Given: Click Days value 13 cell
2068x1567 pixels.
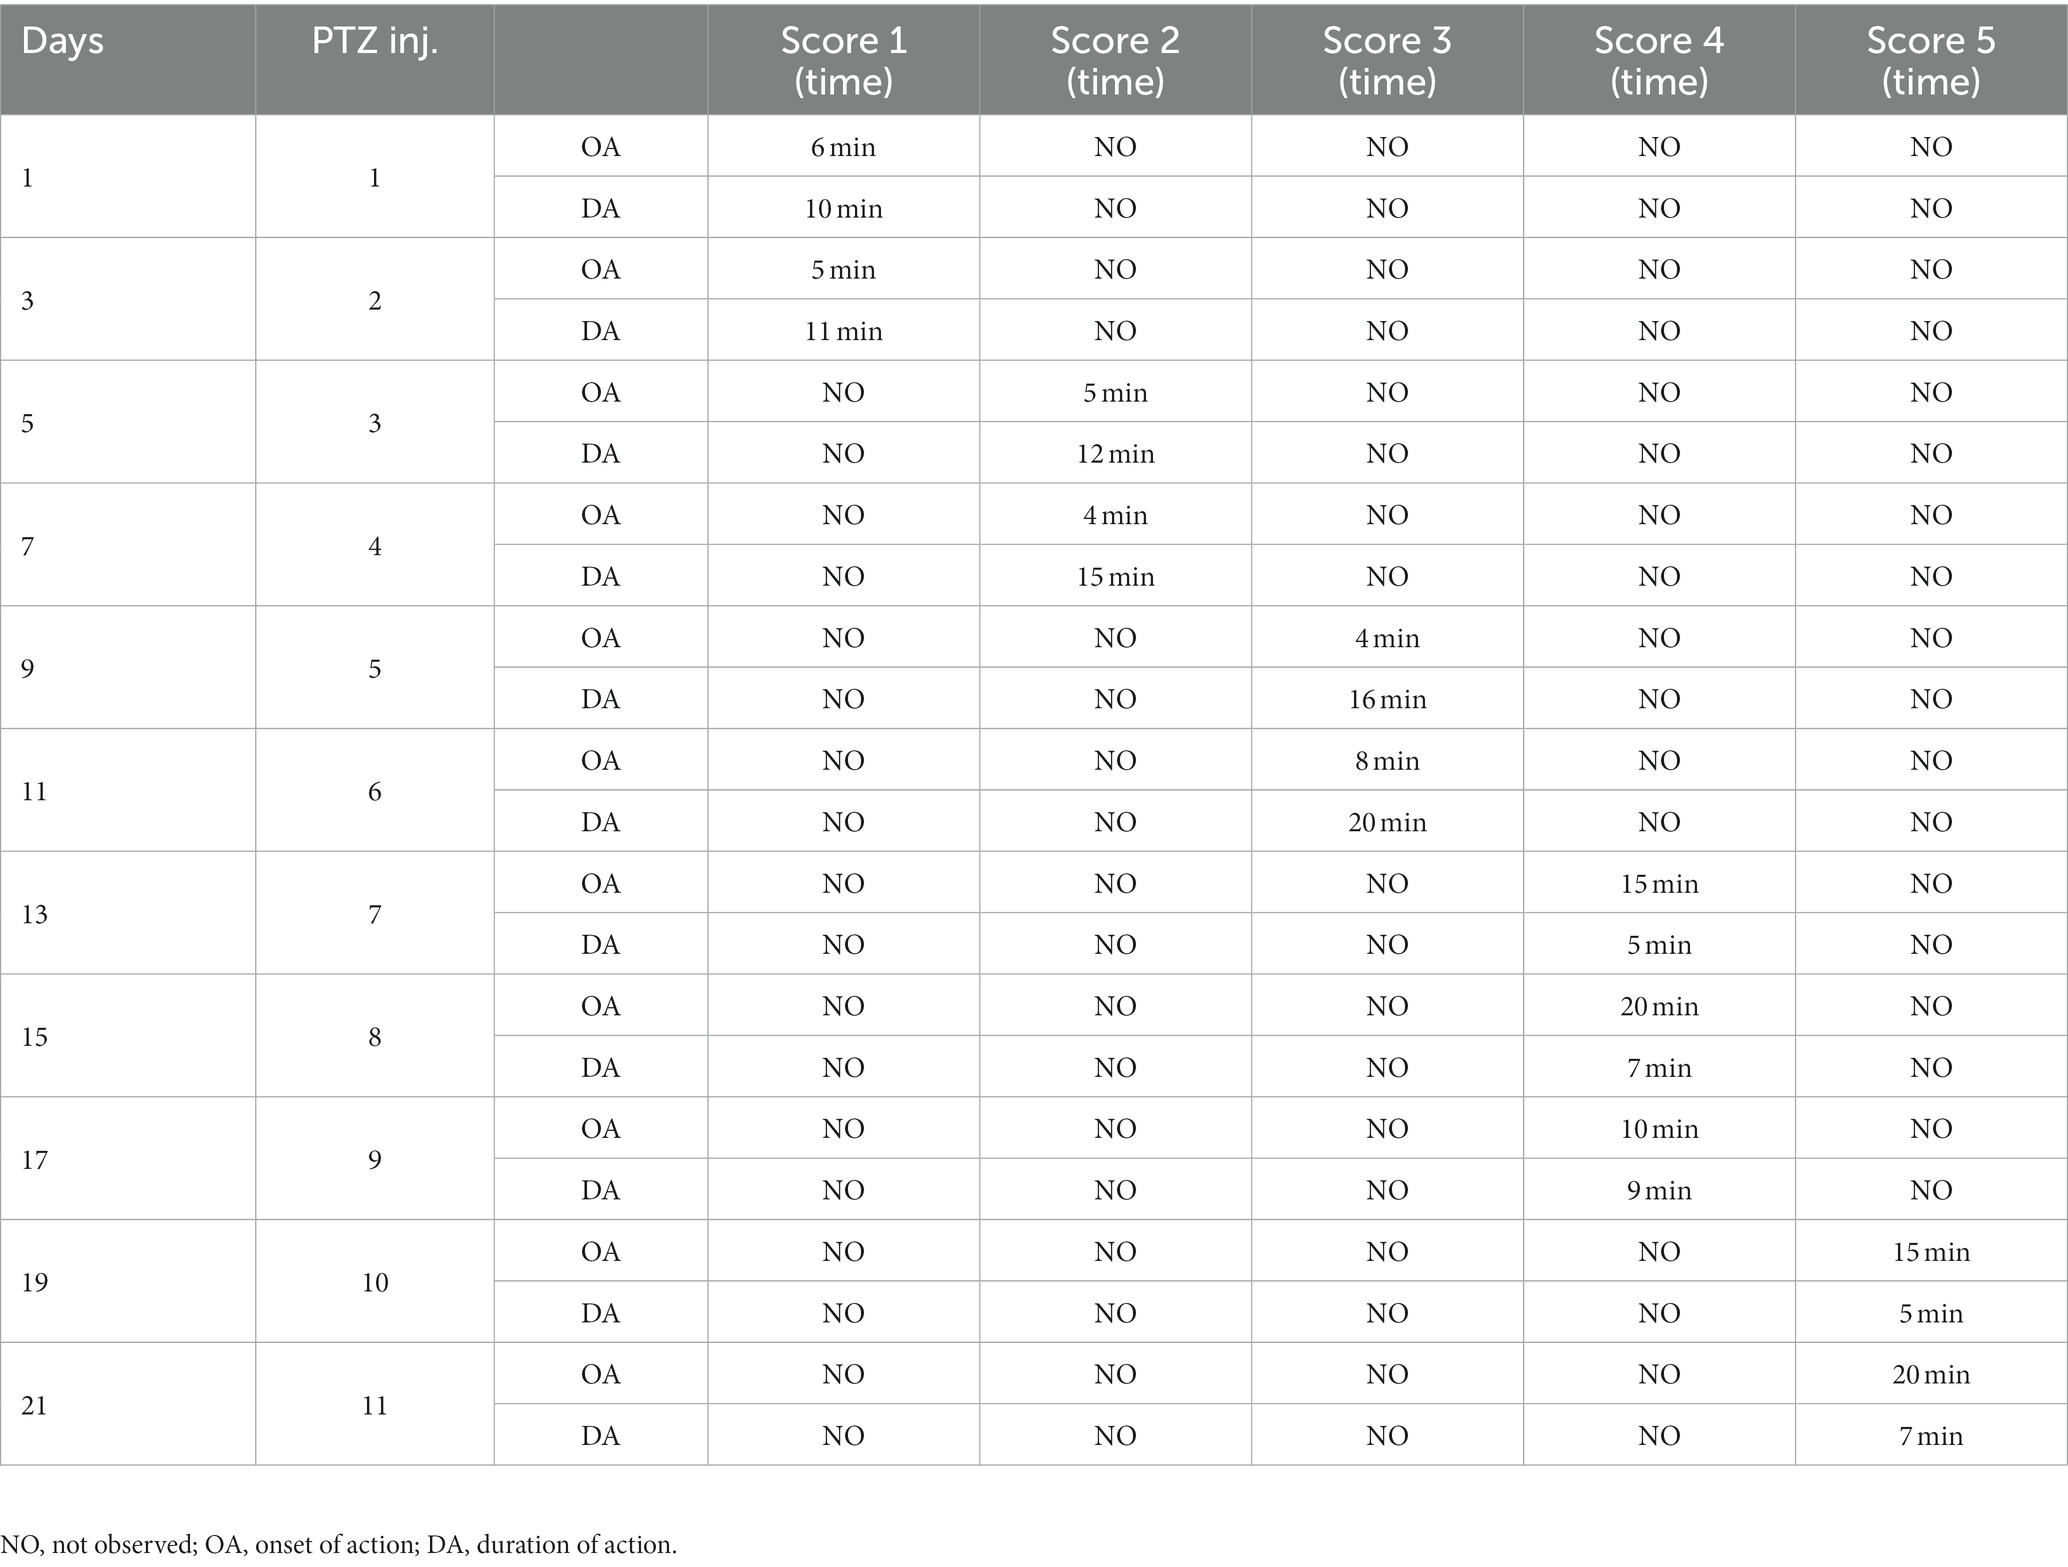Looking at the screenshot, I should point(35,914).
